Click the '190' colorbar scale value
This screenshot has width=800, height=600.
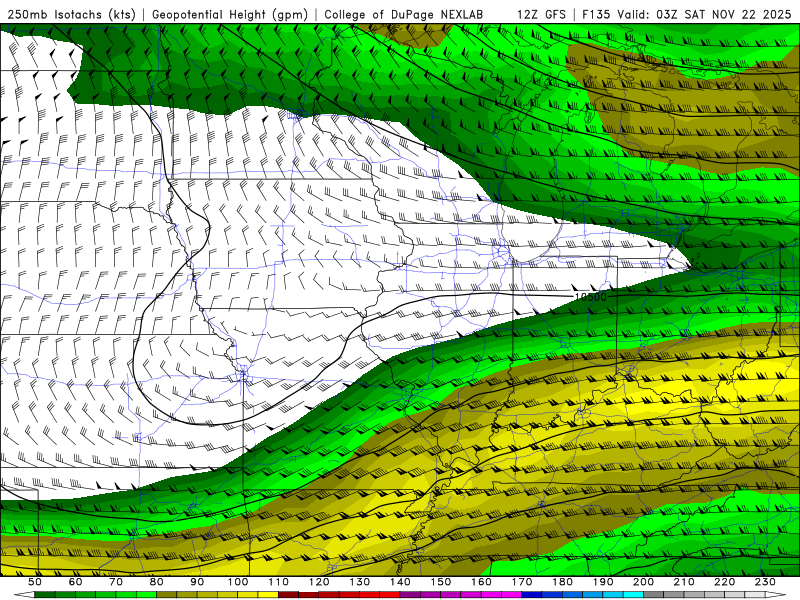pos(603,582)
